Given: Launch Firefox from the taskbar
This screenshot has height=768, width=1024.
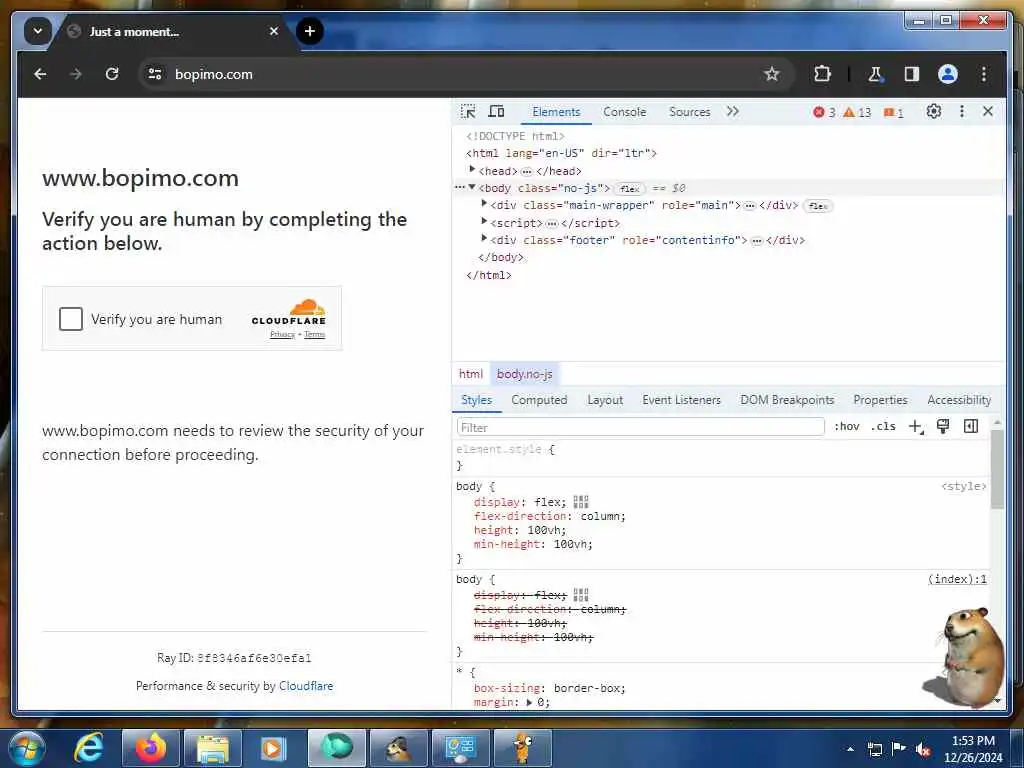Looking at the screenshot, I should click(x=151, y=748).
